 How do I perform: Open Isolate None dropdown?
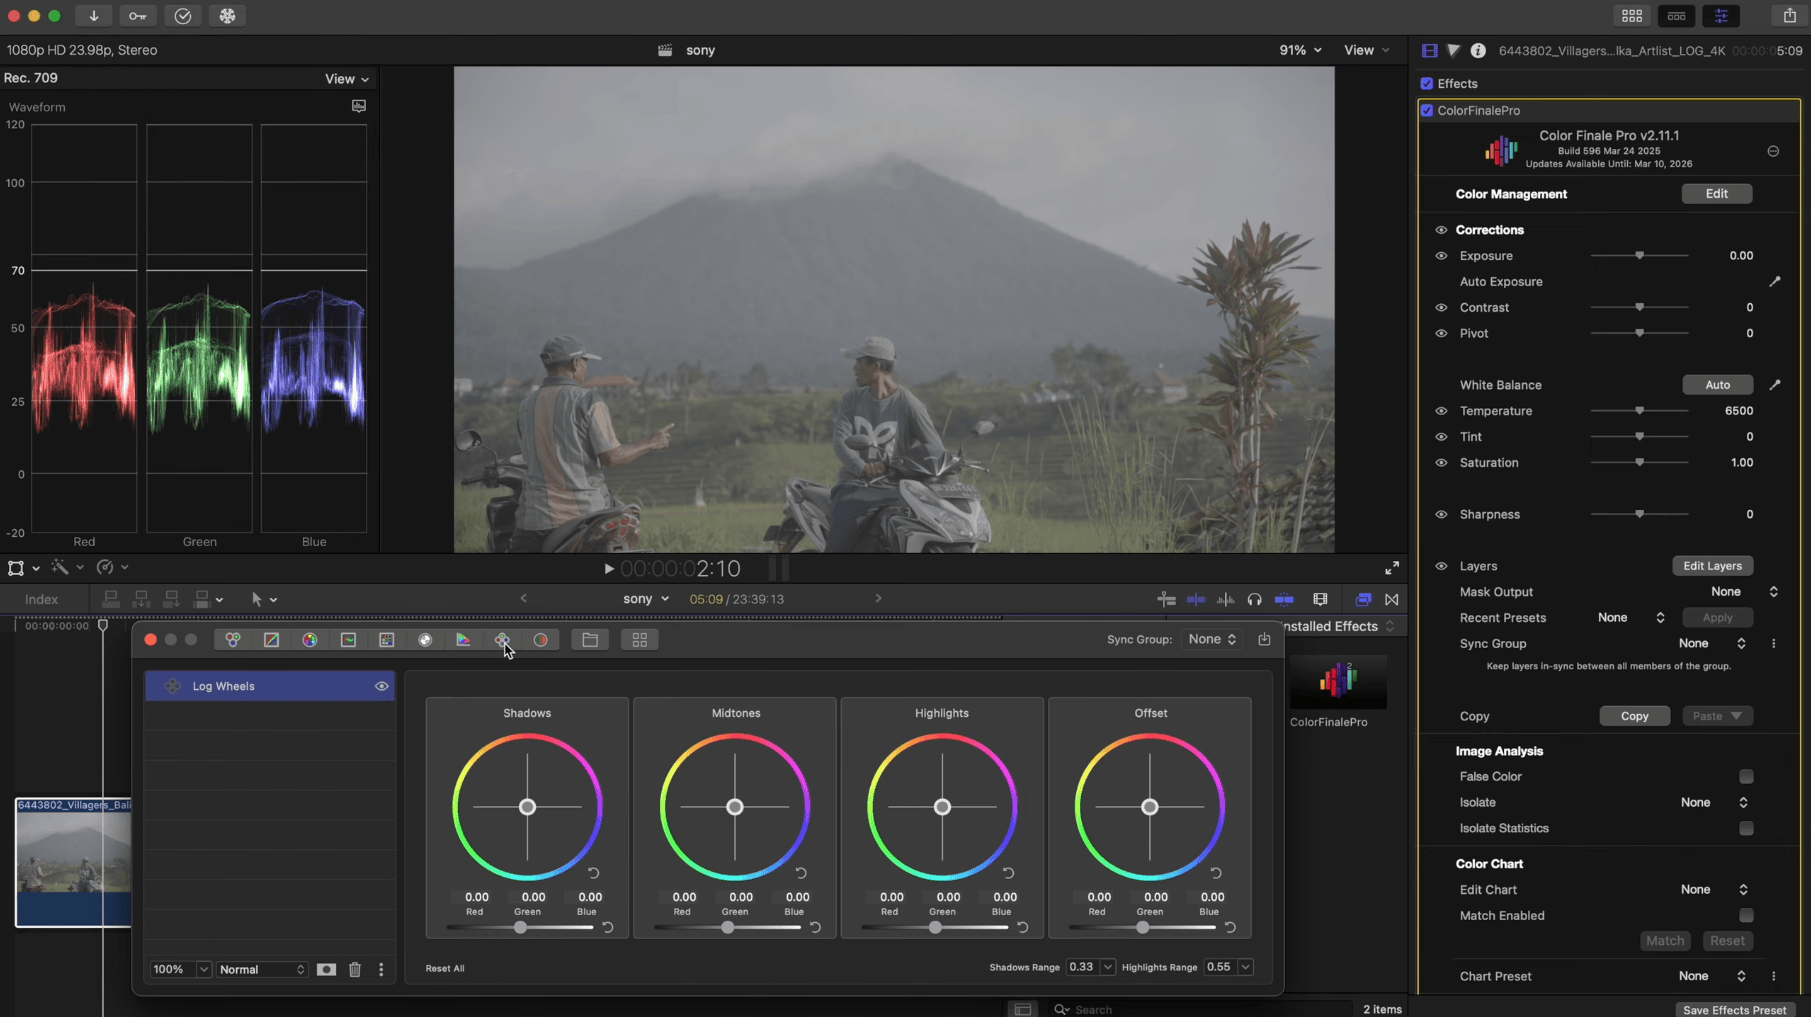coord(1714,803)
